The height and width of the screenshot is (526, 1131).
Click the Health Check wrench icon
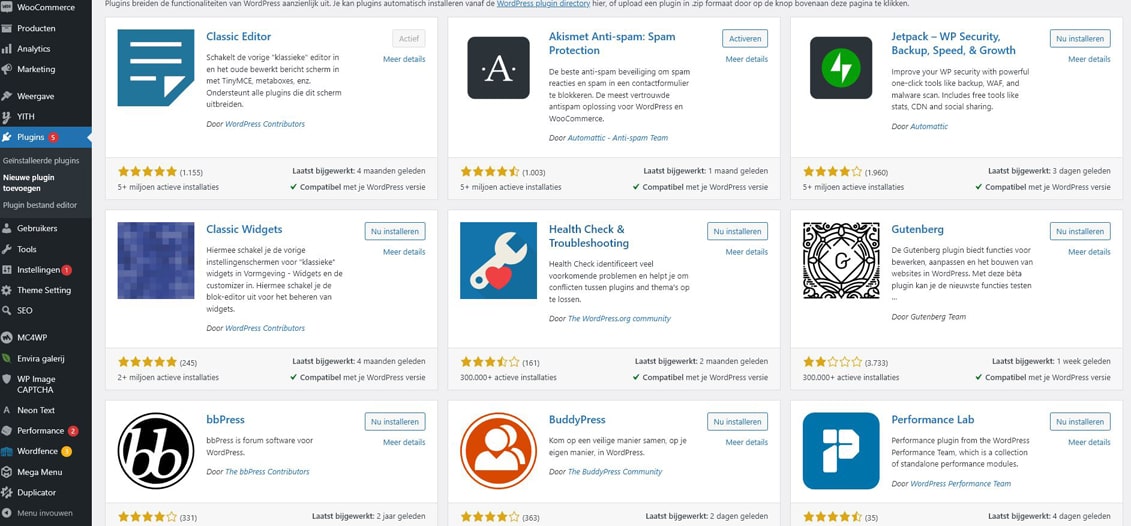[x=498, y=260]
